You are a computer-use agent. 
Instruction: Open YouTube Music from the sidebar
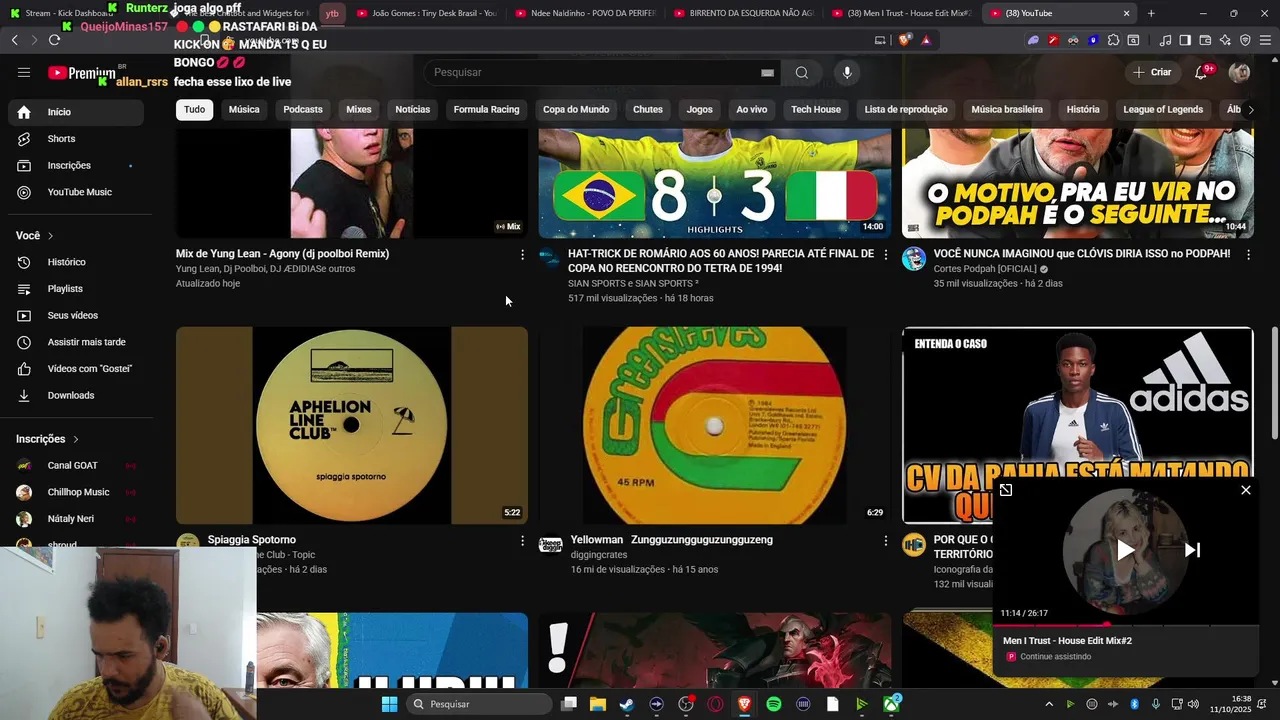pos(76,192)
